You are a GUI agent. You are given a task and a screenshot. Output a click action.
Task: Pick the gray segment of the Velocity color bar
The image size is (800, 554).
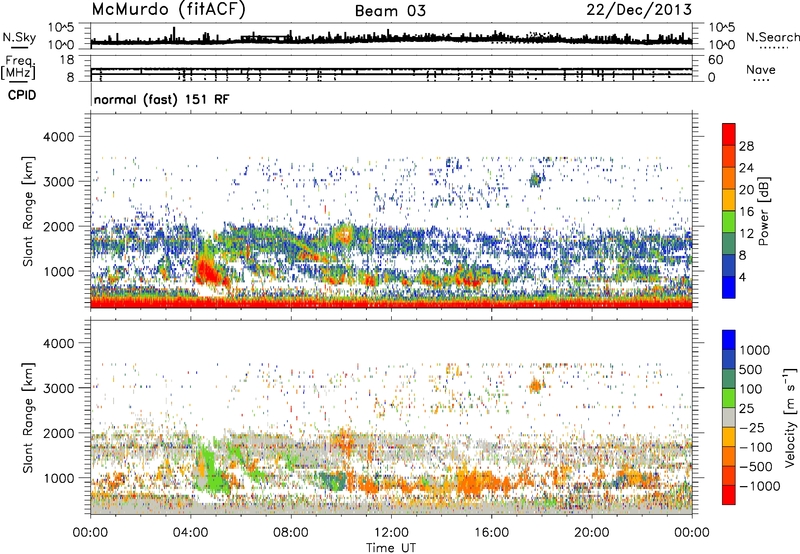tap(729, 418)
